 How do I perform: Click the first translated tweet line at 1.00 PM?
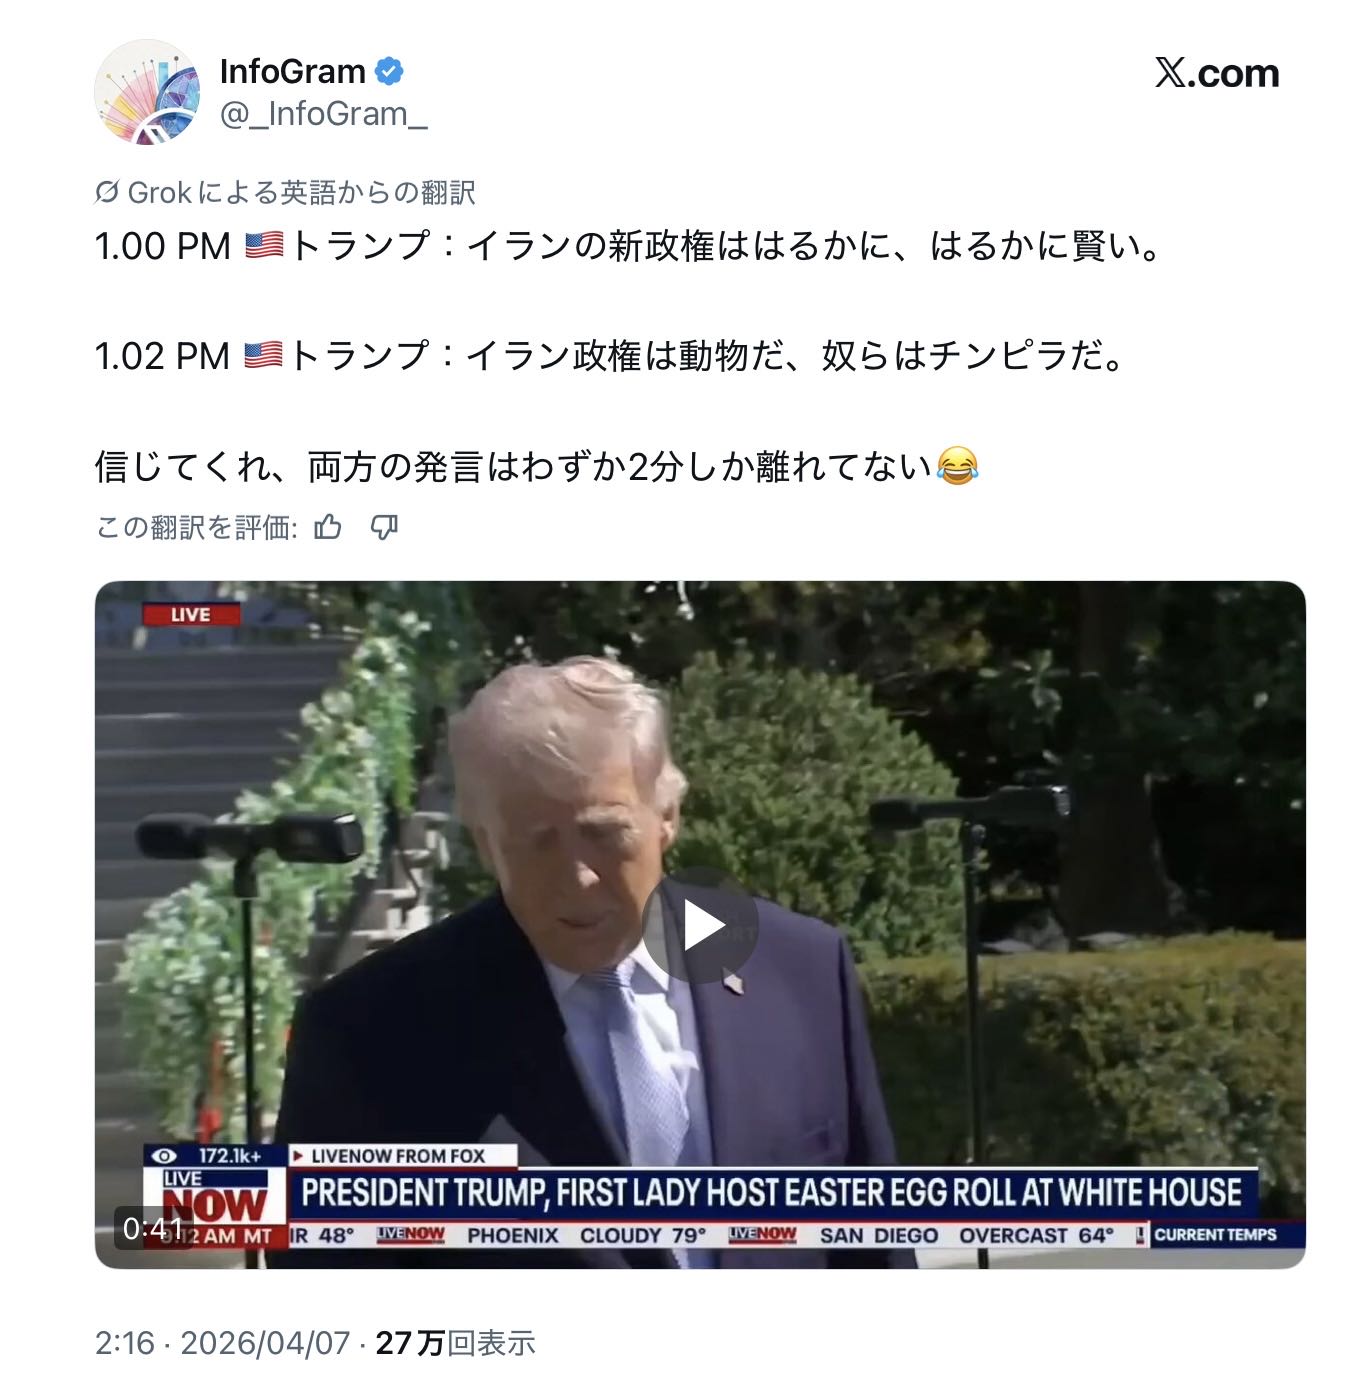tap(630, 246)
